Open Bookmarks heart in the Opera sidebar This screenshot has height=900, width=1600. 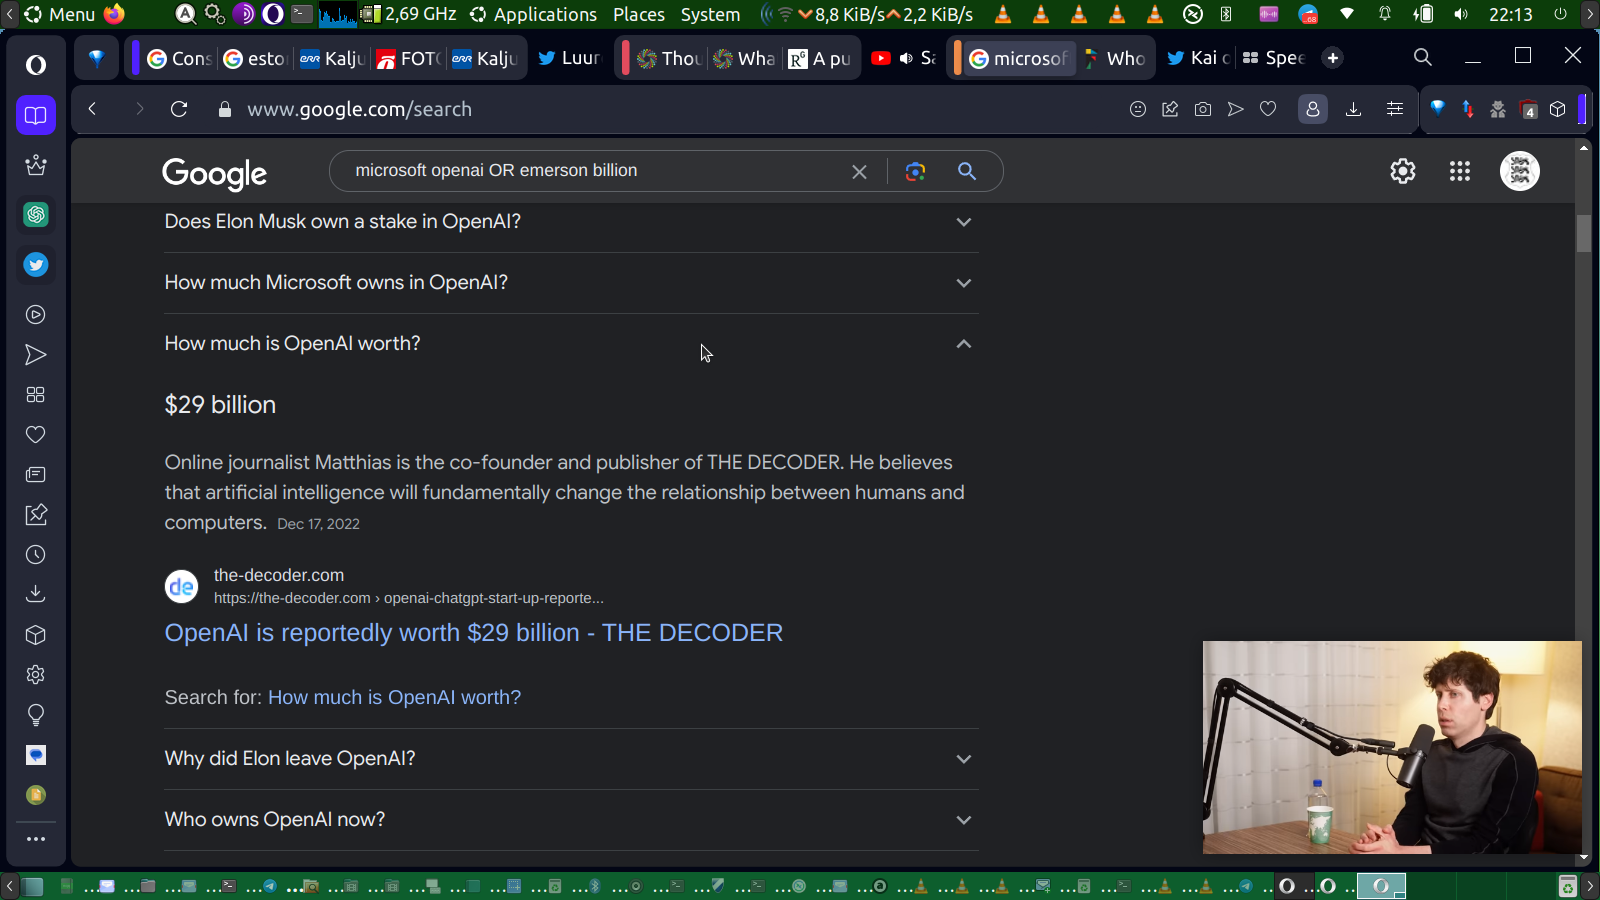[x=36, y=435]
